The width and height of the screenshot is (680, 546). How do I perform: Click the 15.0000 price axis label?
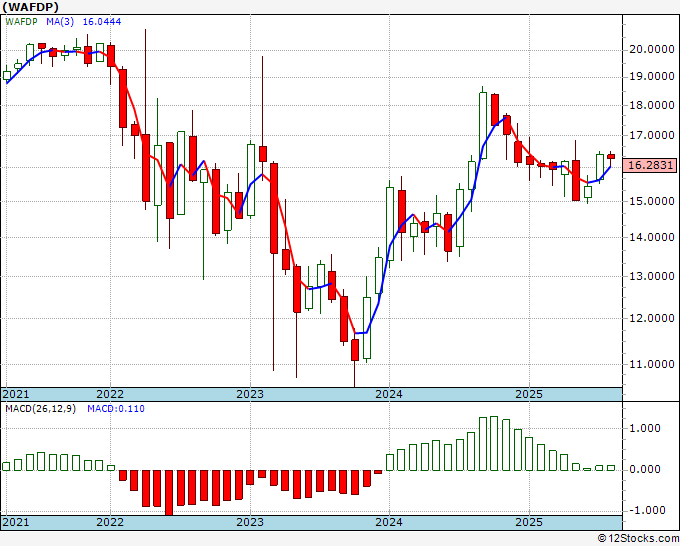pos(652,201)
